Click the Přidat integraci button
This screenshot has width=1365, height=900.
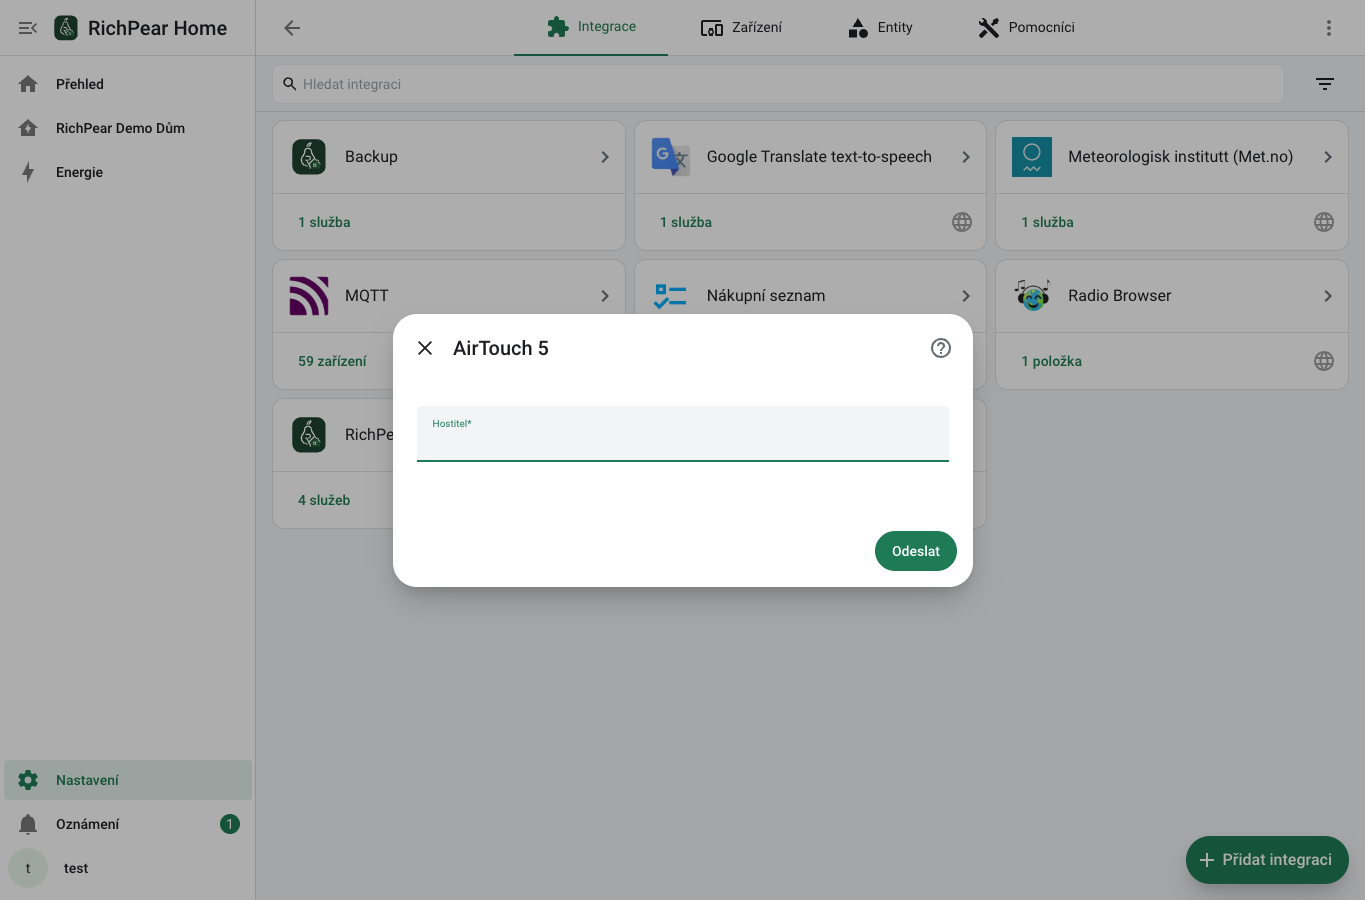point(1267,860)
